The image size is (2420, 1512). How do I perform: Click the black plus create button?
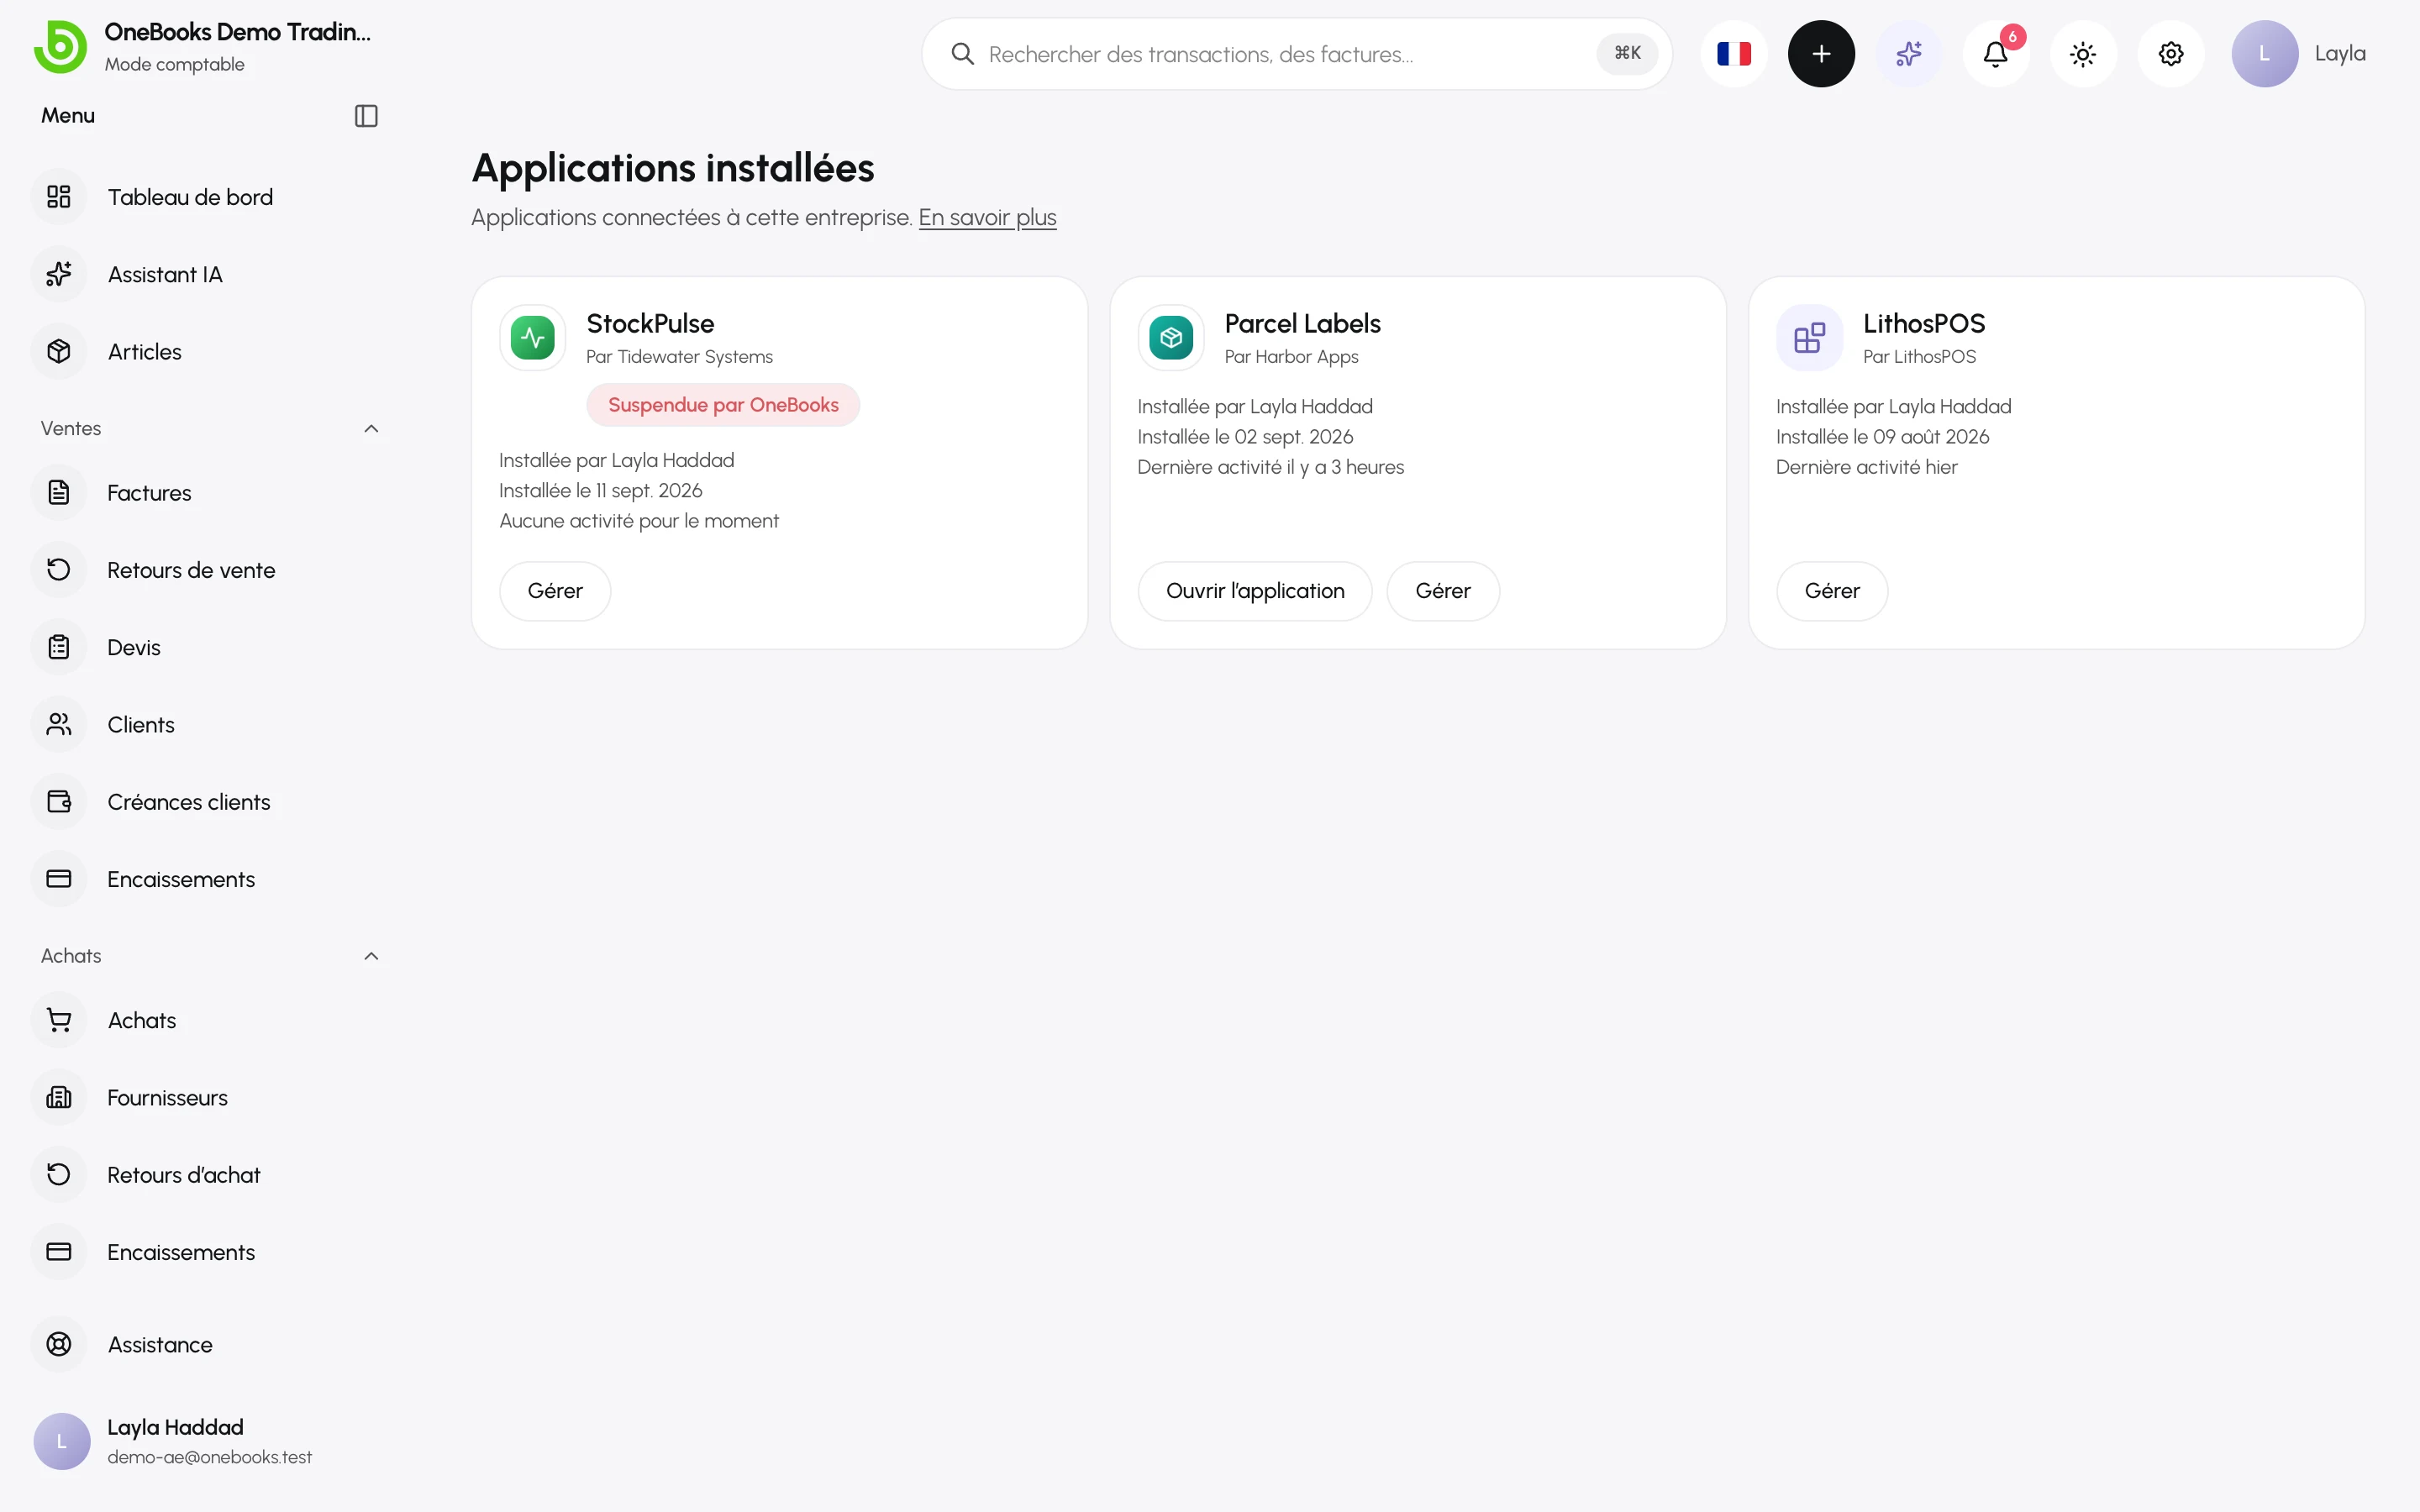pyautogui.click(x=1821, y=54)
